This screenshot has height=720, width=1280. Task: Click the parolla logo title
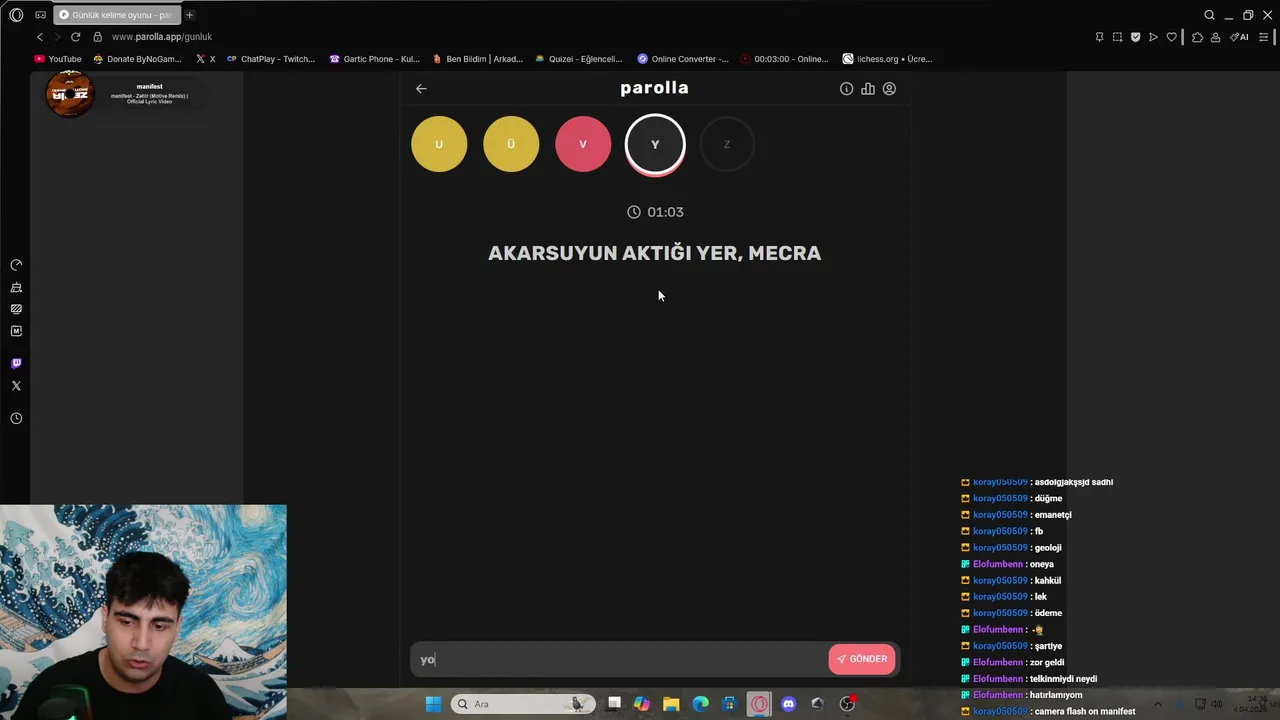tap(654, 88)
